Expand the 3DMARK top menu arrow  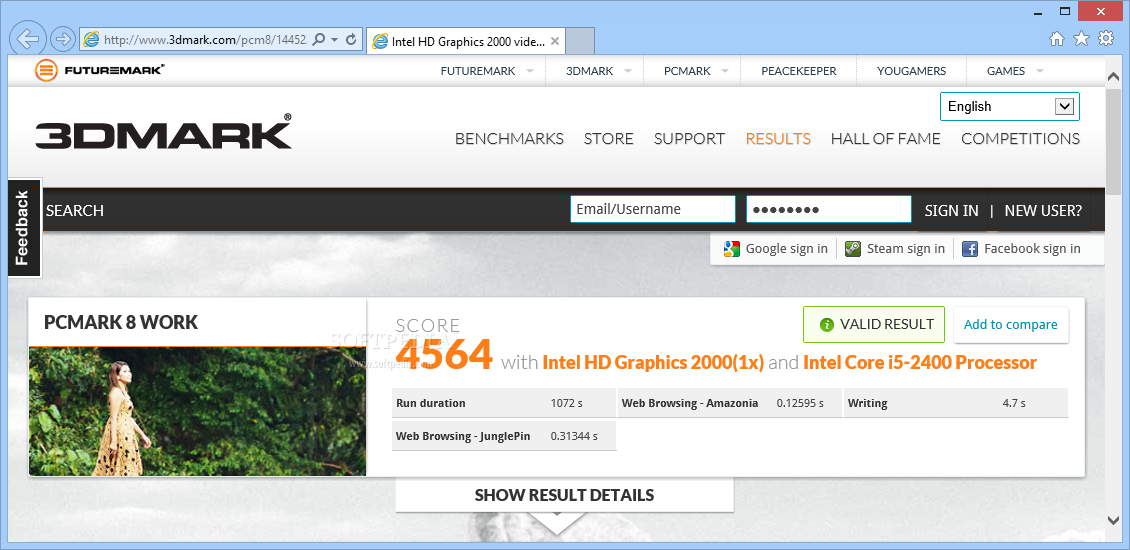627,71
